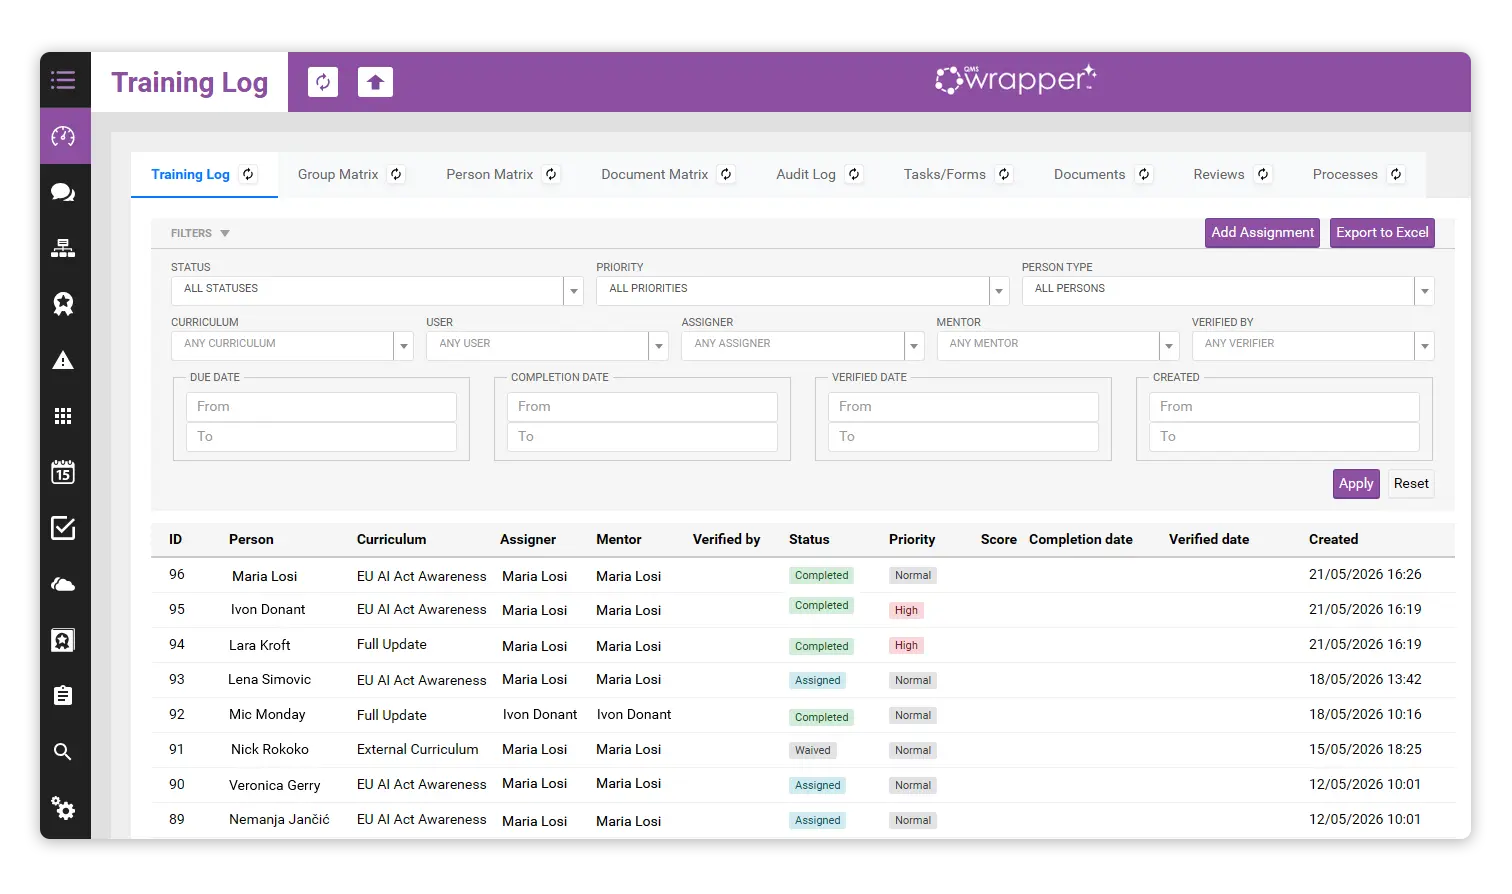
Task: Open the search magnifier icon in the sidebar
Action: point(63,752)
